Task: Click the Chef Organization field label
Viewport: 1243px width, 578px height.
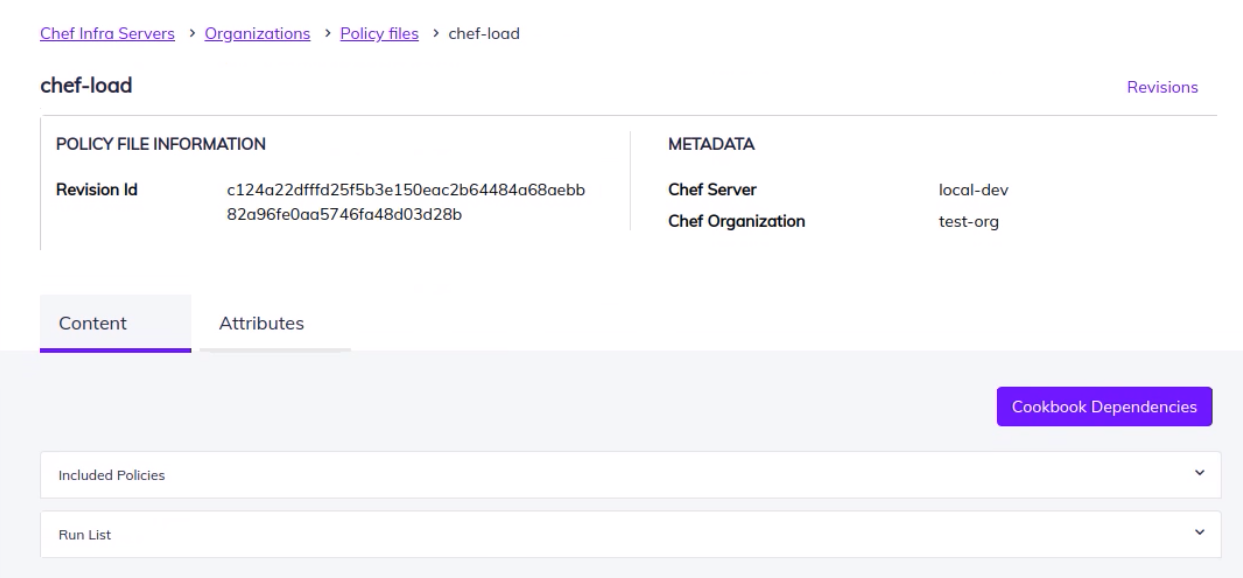Action: point(736,222)
